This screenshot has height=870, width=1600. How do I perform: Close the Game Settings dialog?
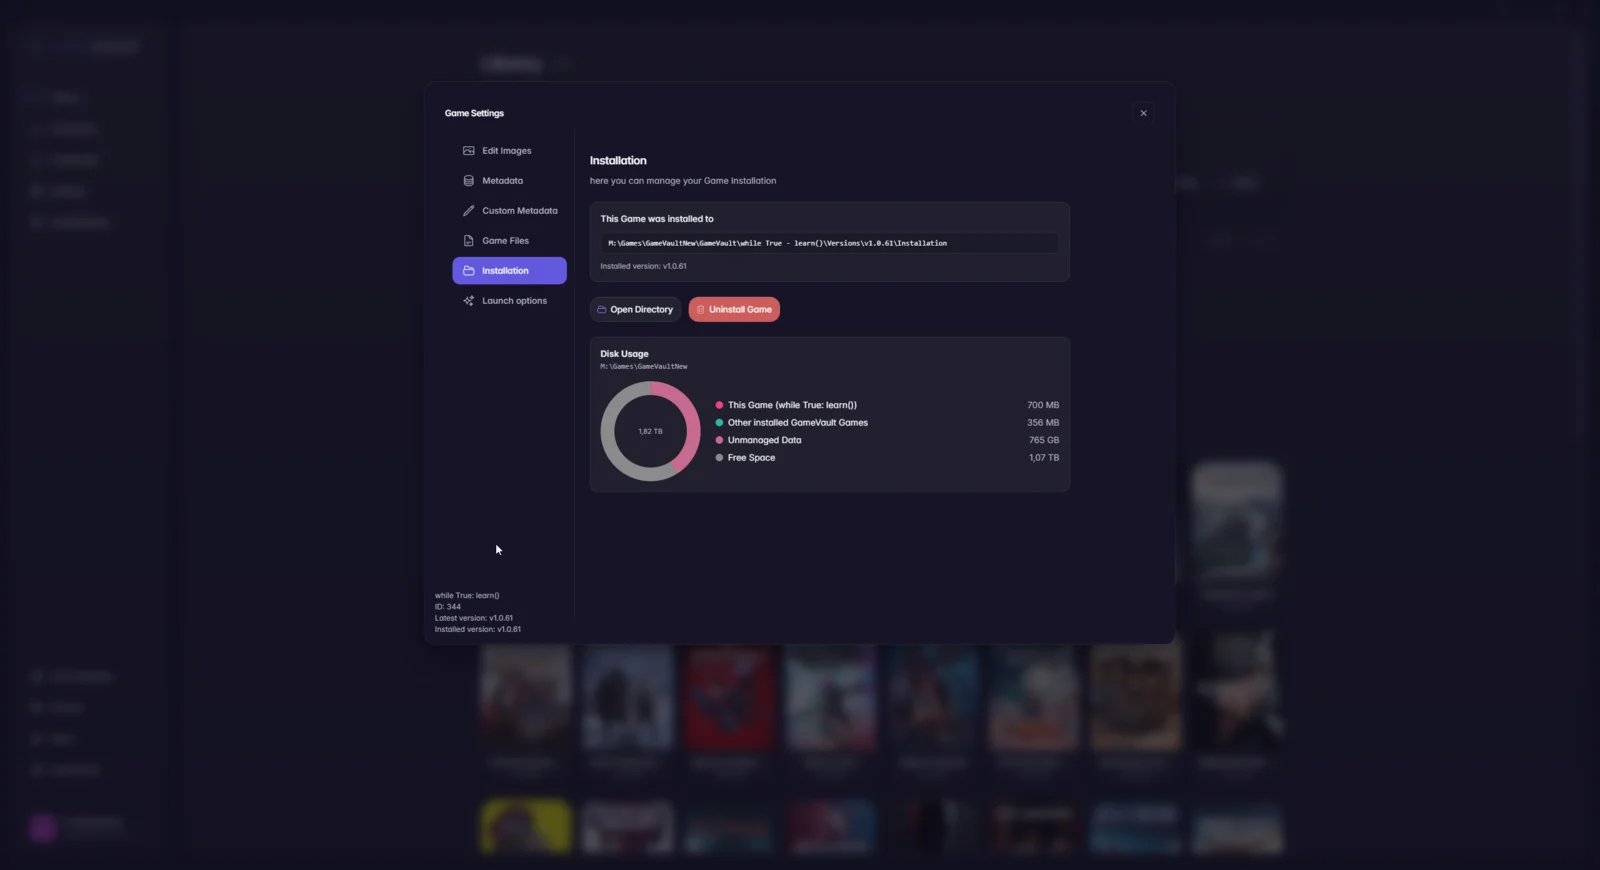[1143, 113]
